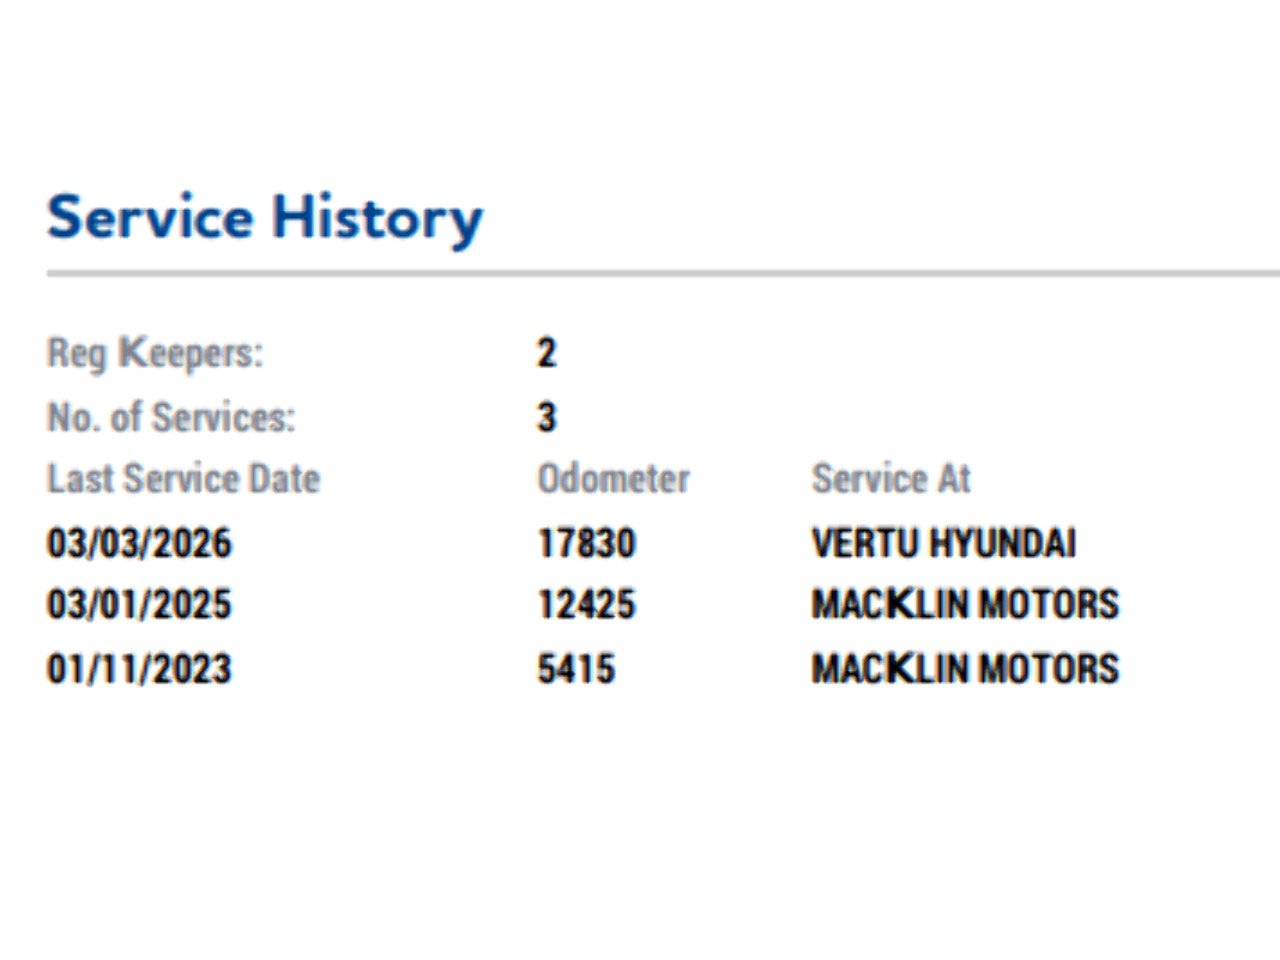Select the No. of Services label

point(171,417)
